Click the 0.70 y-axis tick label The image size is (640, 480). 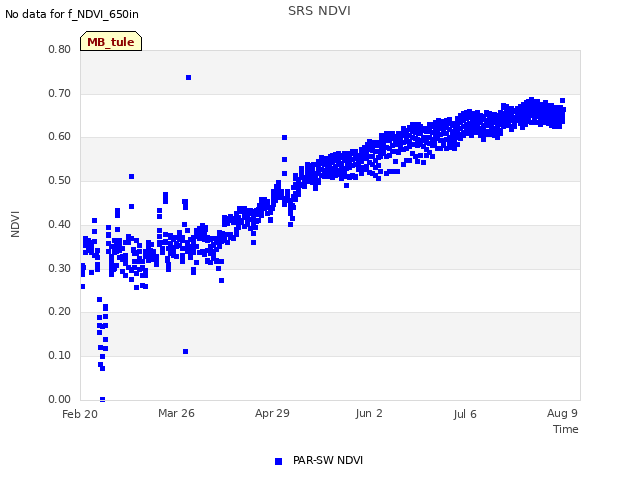tap(60, 93)
